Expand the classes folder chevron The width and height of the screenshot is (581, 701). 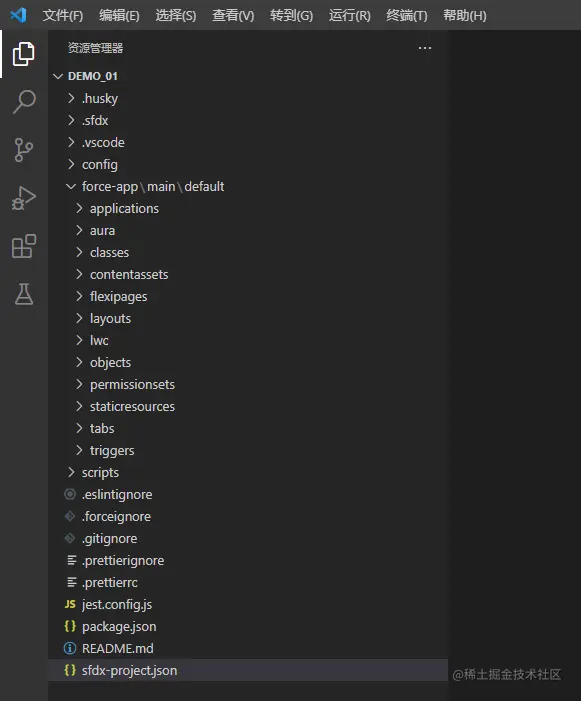(79, 252)
